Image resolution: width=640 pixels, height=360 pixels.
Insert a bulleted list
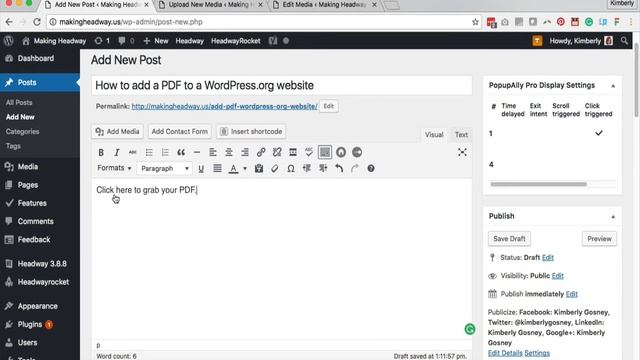pos(149,152)
